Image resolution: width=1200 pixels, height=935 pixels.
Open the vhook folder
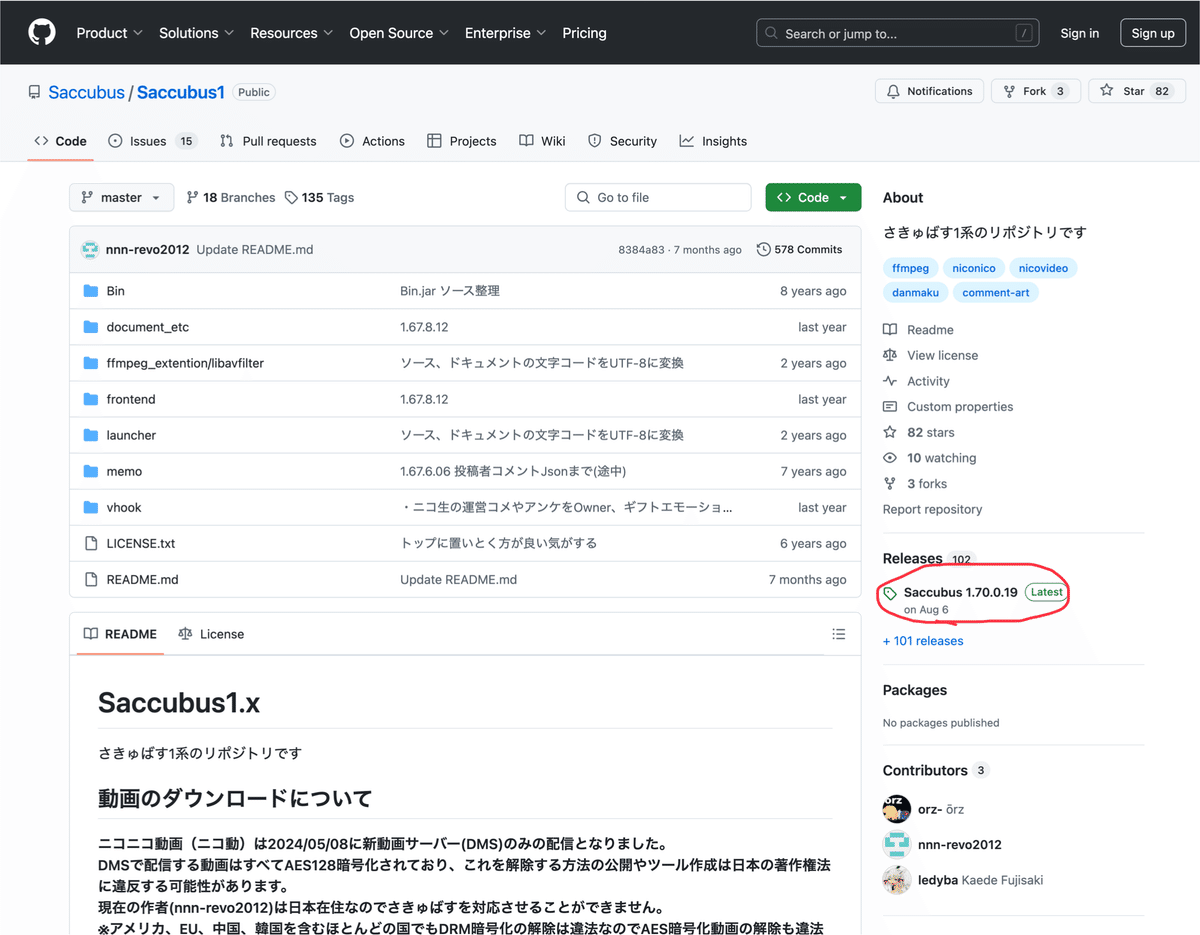124,507
